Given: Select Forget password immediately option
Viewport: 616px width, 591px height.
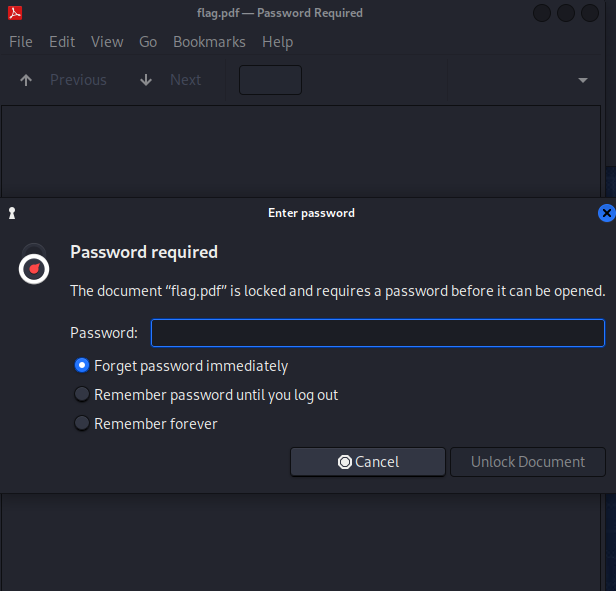Looking at the screenshot, I should tap(82, 365).
